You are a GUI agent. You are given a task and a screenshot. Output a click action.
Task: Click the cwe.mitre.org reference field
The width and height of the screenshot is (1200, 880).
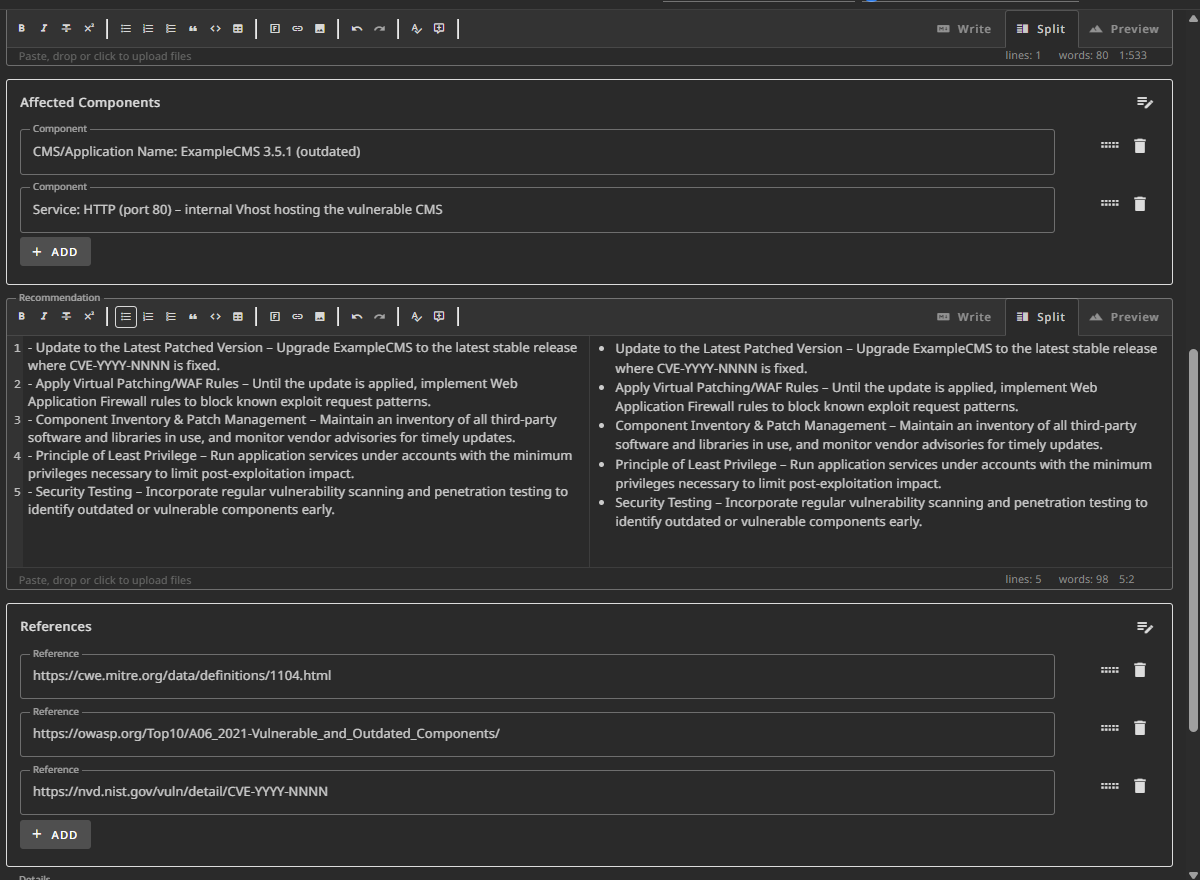pos(537,676)
